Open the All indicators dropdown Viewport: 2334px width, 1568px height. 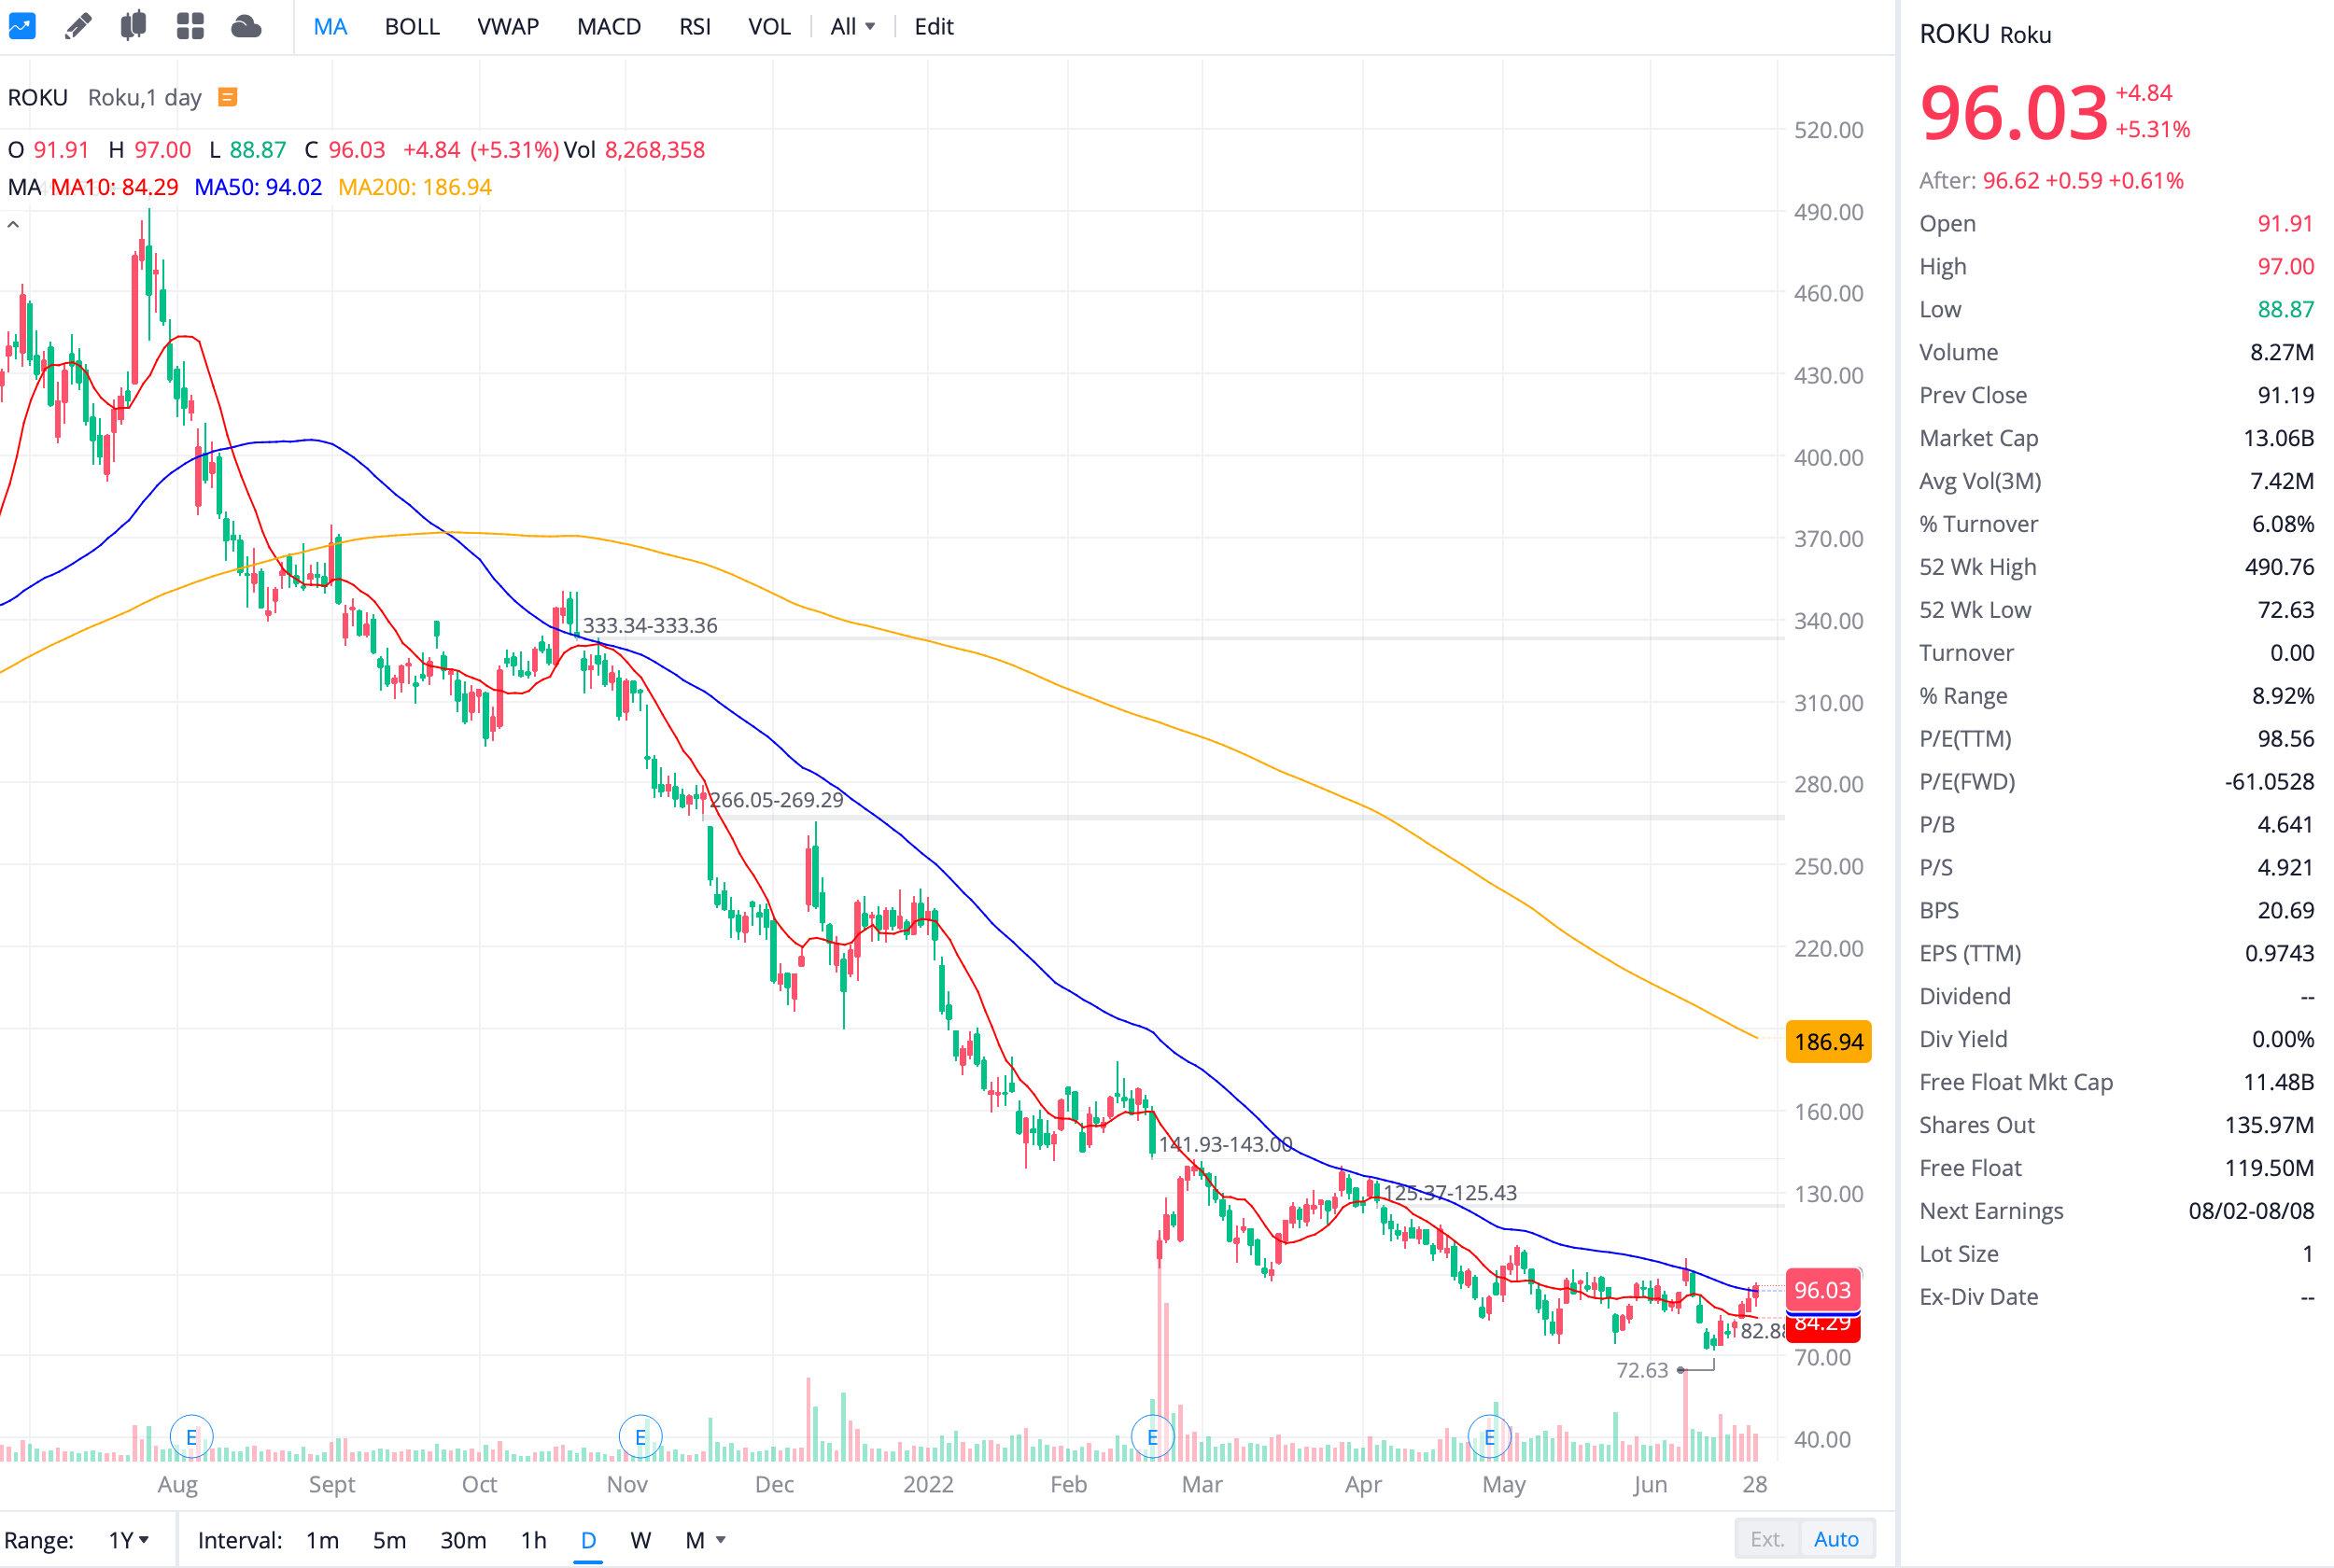pos(852,27)
